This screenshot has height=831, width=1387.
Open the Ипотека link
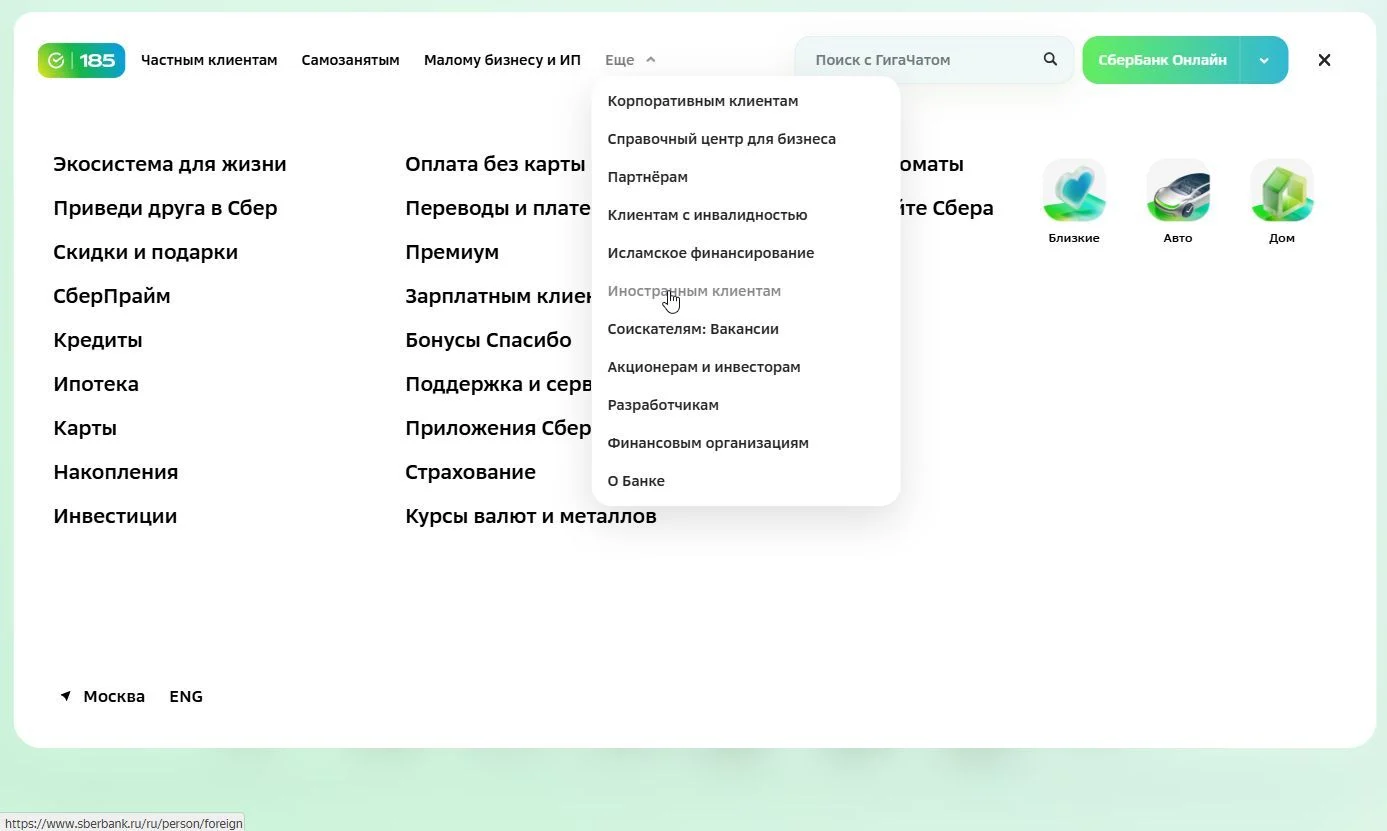[x=96, y=384]
